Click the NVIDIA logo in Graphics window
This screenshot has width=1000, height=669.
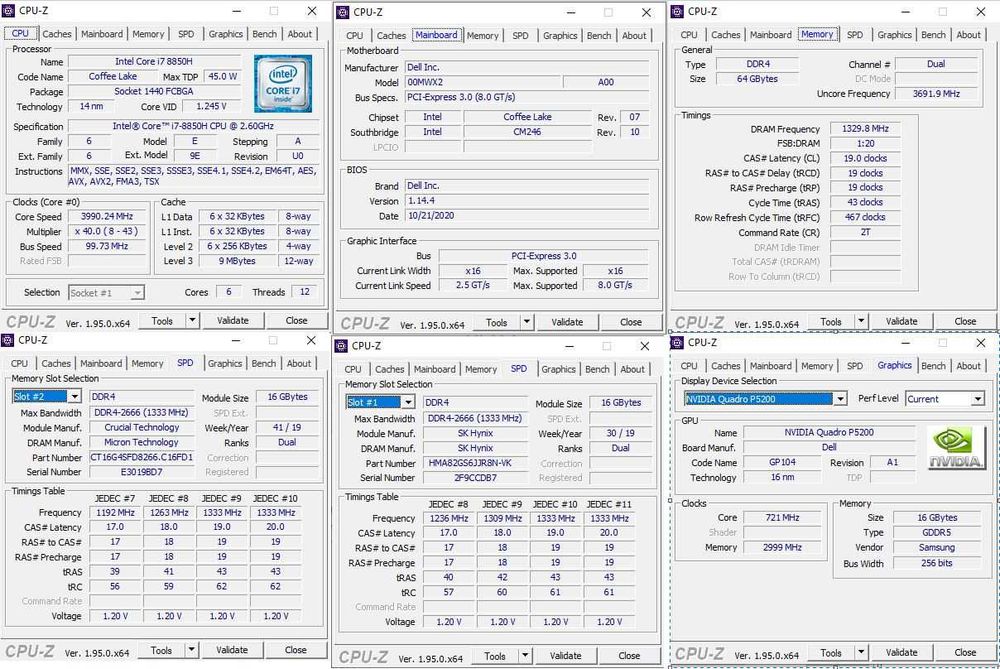(956, 448)
